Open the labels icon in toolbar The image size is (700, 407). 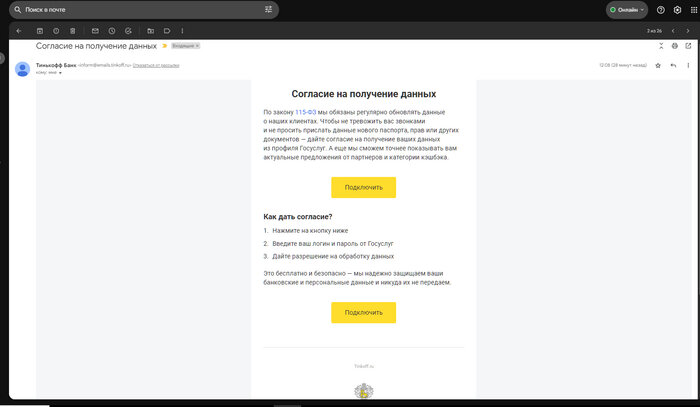point(167,31)
